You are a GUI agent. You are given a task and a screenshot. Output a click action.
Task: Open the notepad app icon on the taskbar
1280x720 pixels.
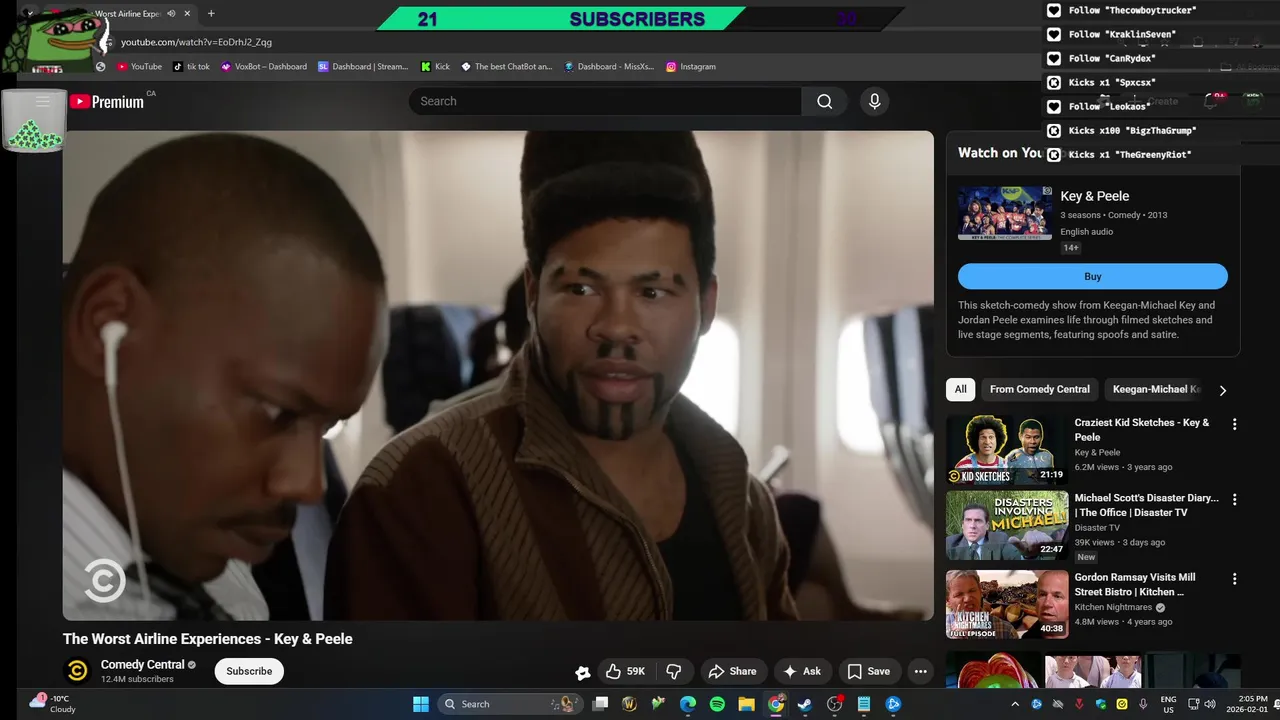pyautogui.click(x=864, y=704)
